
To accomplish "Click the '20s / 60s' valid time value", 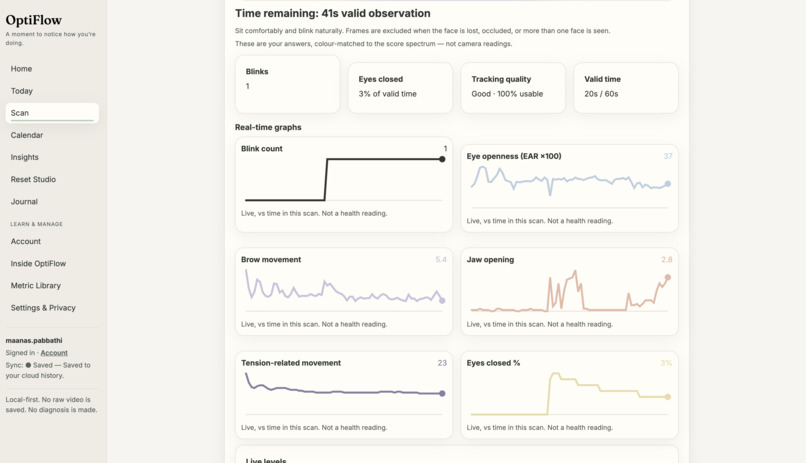I will point(601,94).
